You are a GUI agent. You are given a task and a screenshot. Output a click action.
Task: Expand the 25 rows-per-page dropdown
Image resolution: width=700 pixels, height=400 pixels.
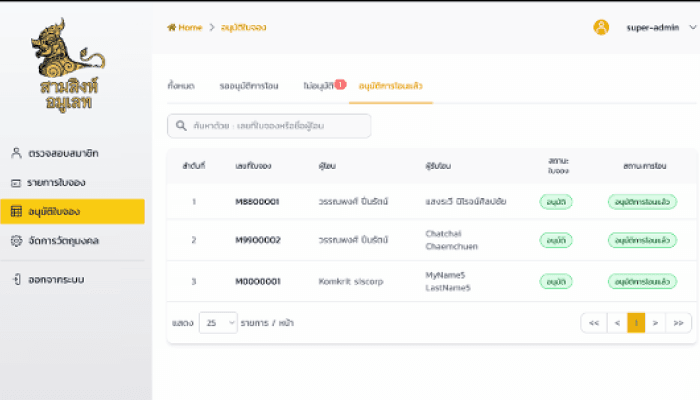218,323
